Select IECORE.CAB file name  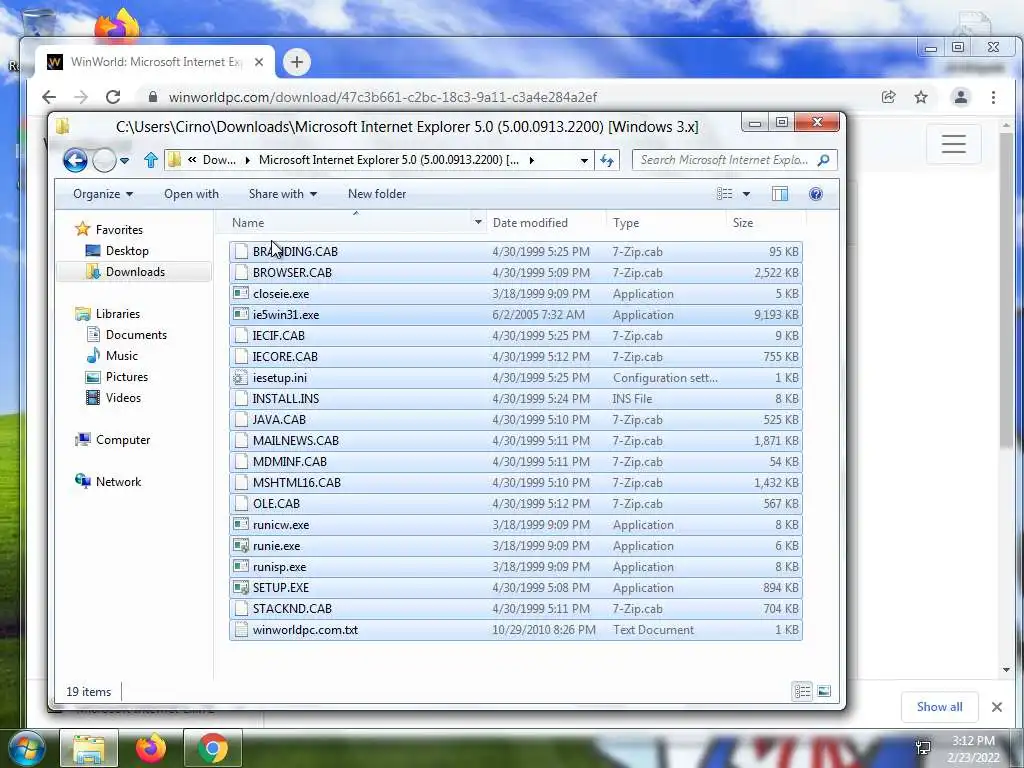285,357
